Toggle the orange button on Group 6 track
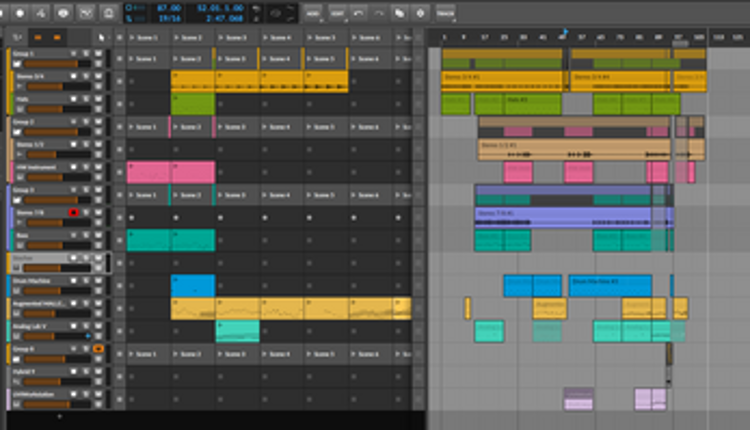 pos(98,348)
